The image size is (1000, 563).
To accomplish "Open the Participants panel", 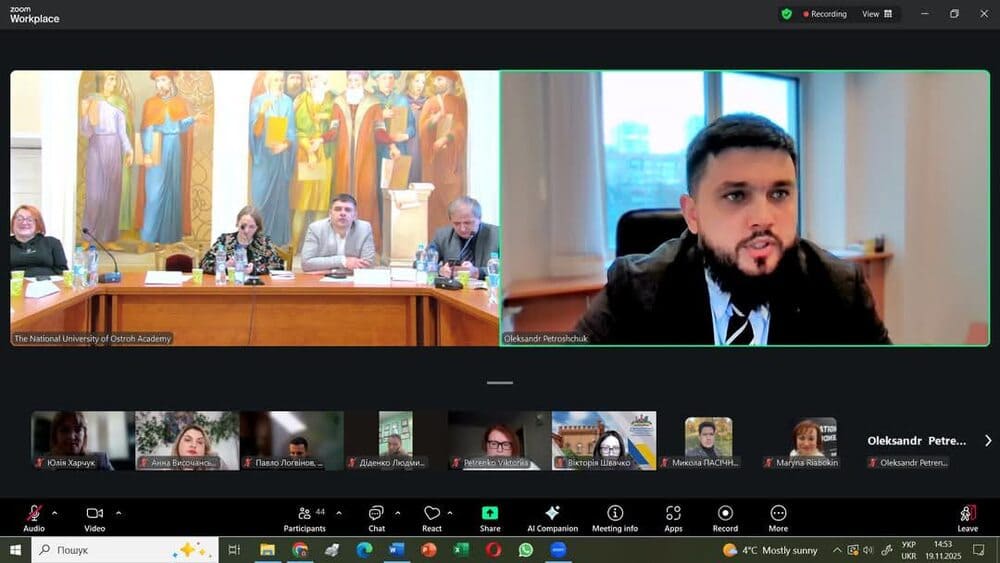I will (305, 518).
